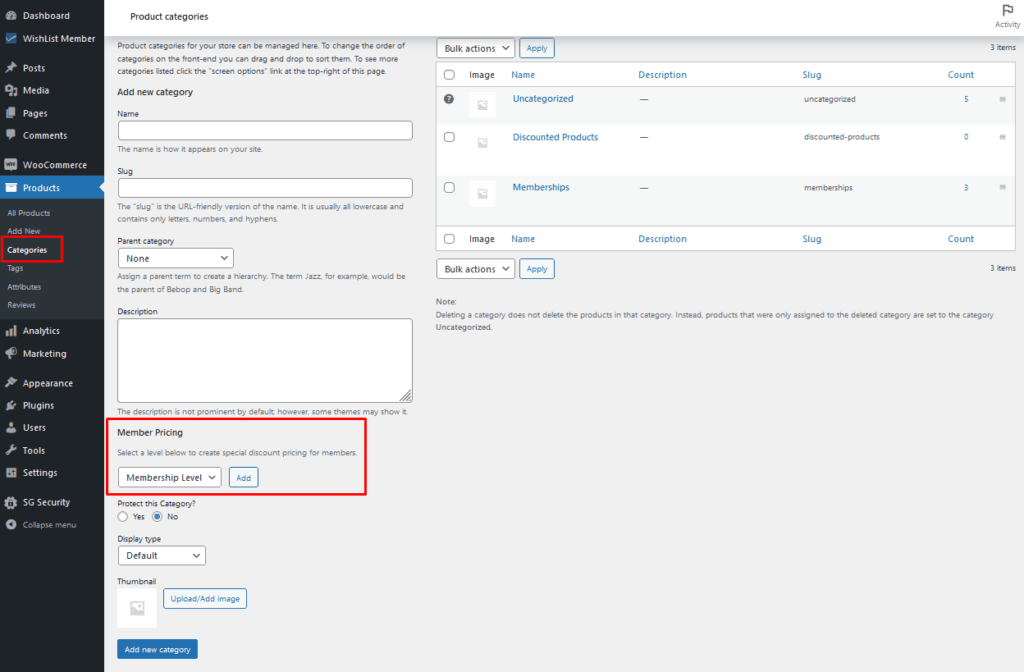Click the top Apply button
The width and height of the screenshot is (1024, 672).
click(537, 48)
